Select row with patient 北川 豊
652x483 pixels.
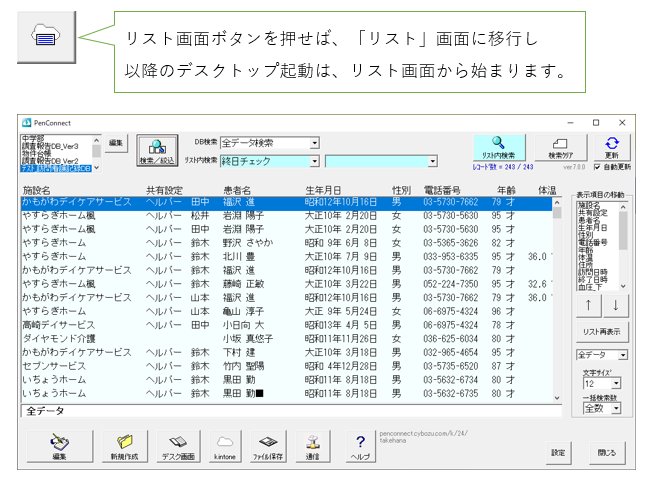(x=286, y=256)
